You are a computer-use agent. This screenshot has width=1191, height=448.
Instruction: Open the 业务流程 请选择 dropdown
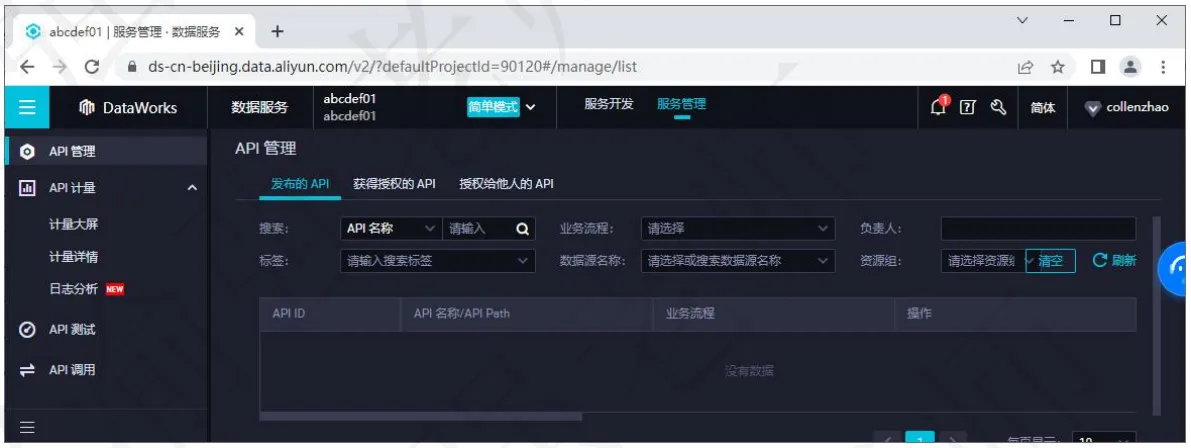click(x=738, y=229)
